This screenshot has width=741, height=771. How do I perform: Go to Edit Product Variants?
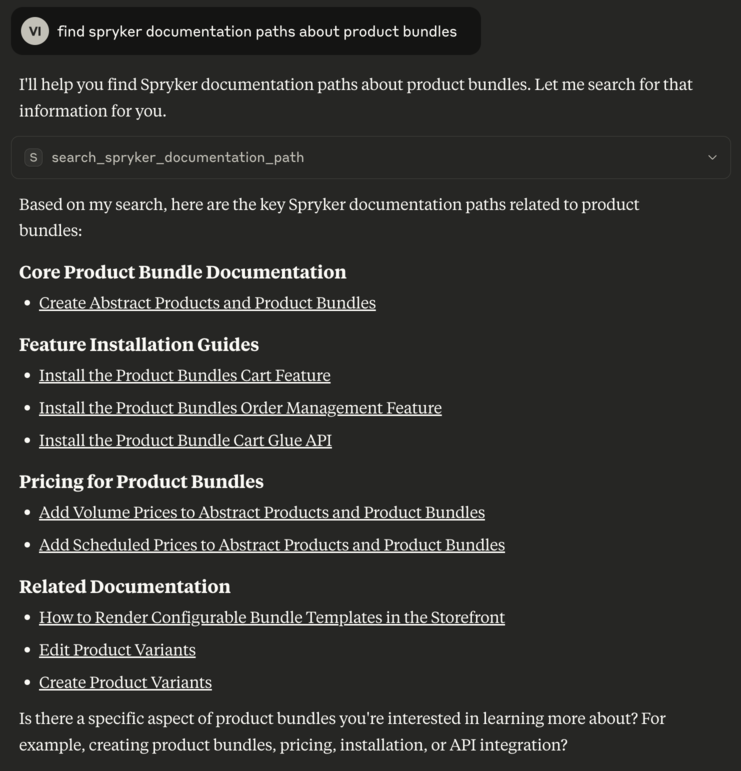pos(117,650)
